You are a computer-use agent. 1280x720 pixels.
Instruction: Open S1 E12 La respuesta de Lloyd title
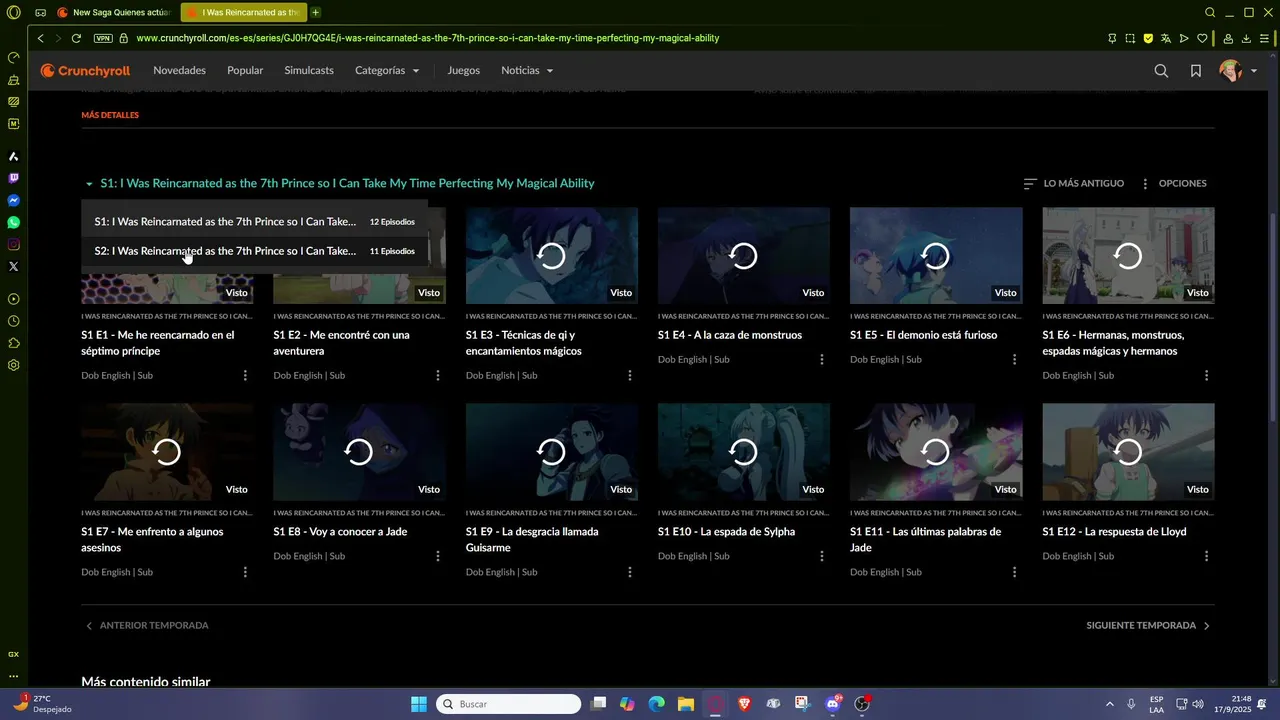[1114, 532]
